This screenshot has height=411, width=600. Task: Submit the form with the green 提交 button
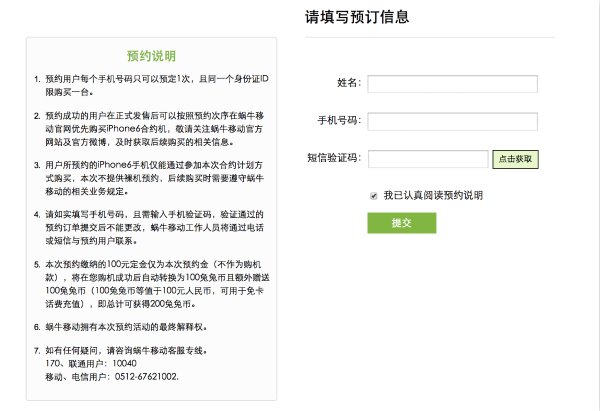401,222
